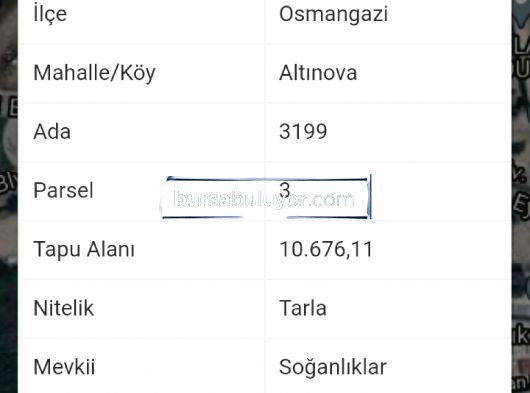Click the Tapu Alanı label
Image resolution: width=530 pixels, height=393 pixels.
pyautogui.click(x=84, y=249)
